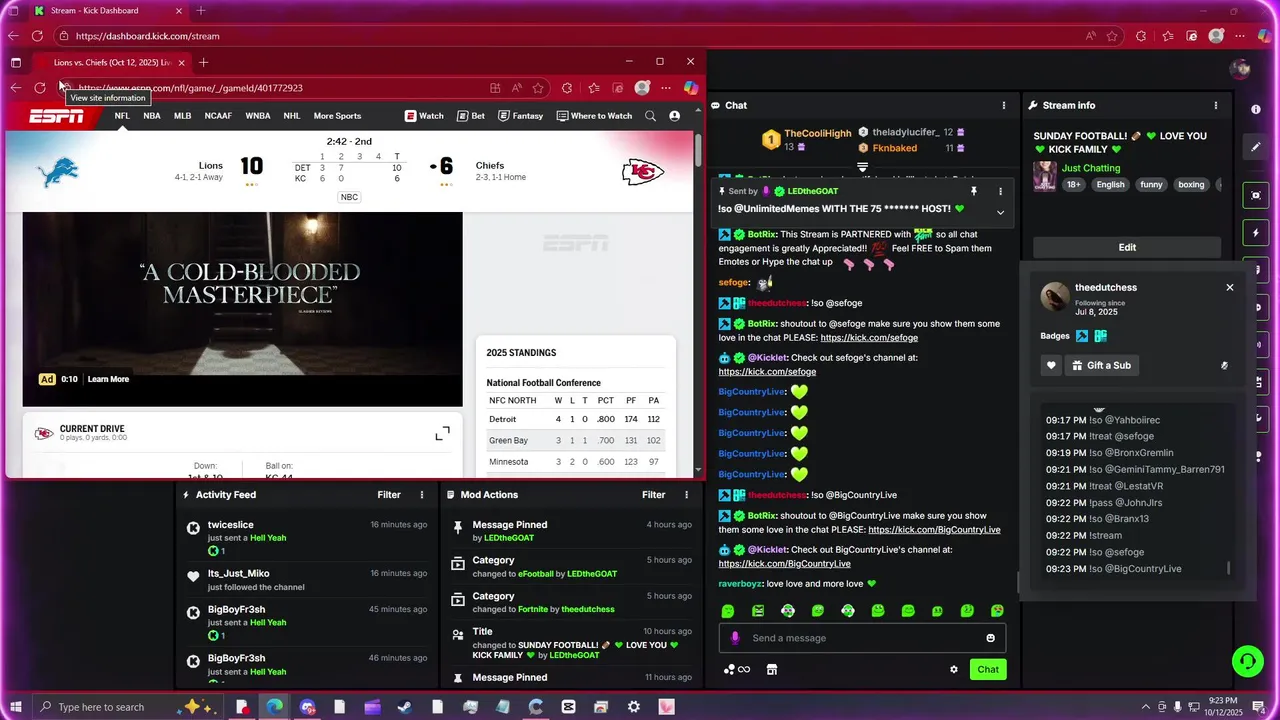
Task: Select MLB tab on ESPN nav
Action: (182, 116)
